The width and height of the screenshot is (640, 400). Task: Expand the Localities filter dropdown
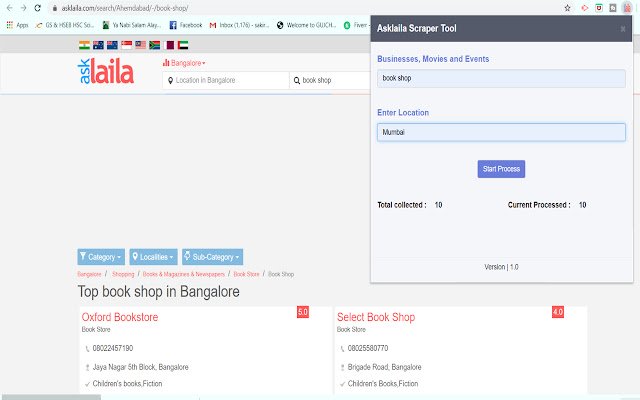pos(153,257)
